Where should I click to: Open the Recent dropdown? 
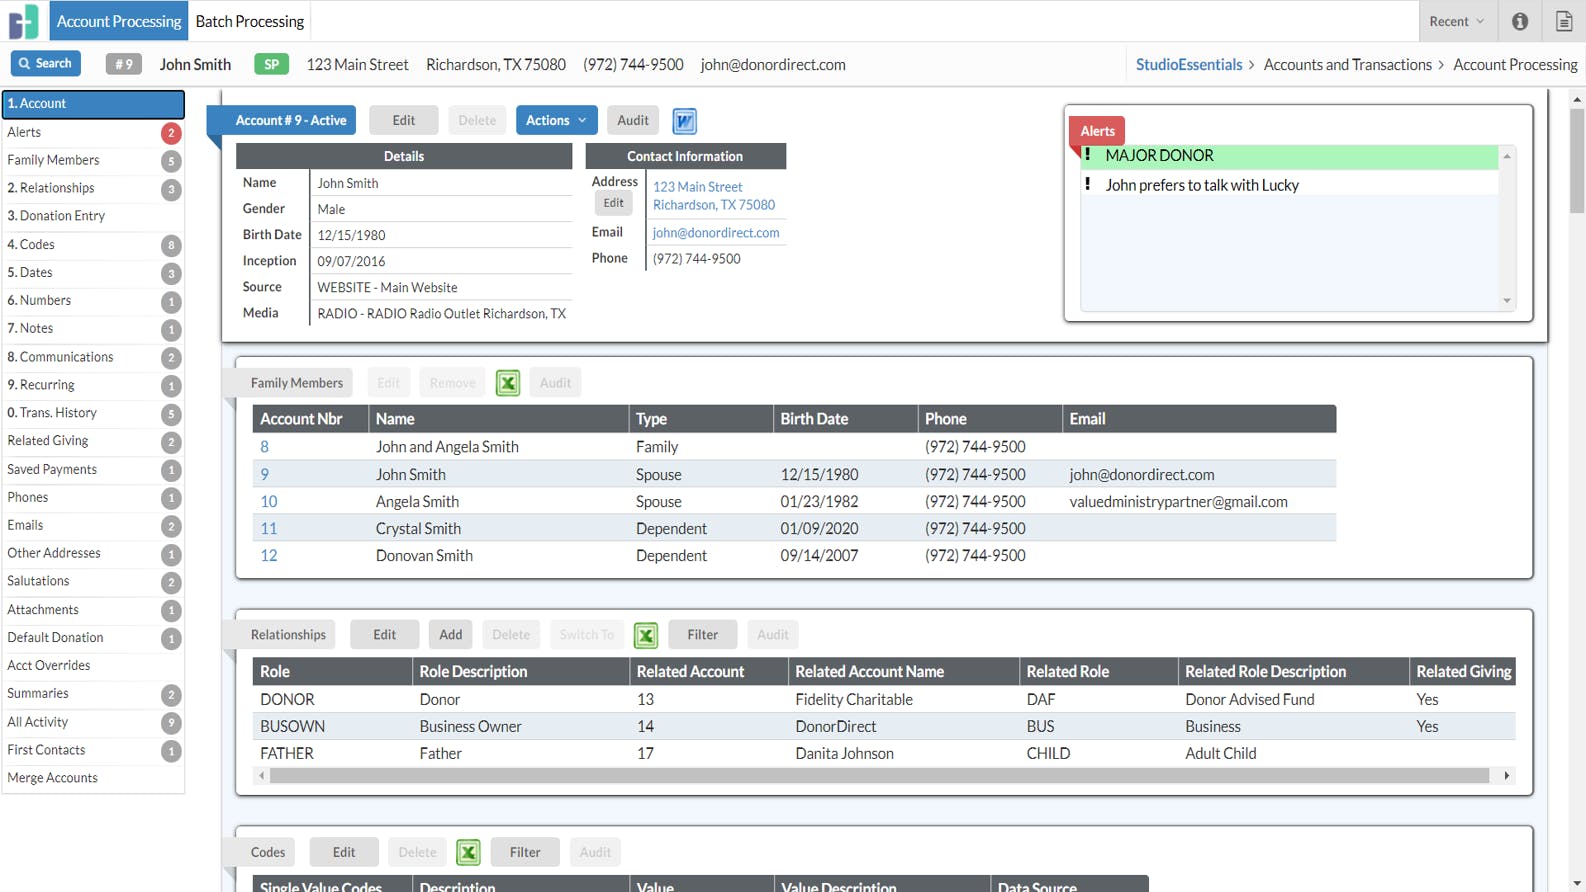[1456, 21]
